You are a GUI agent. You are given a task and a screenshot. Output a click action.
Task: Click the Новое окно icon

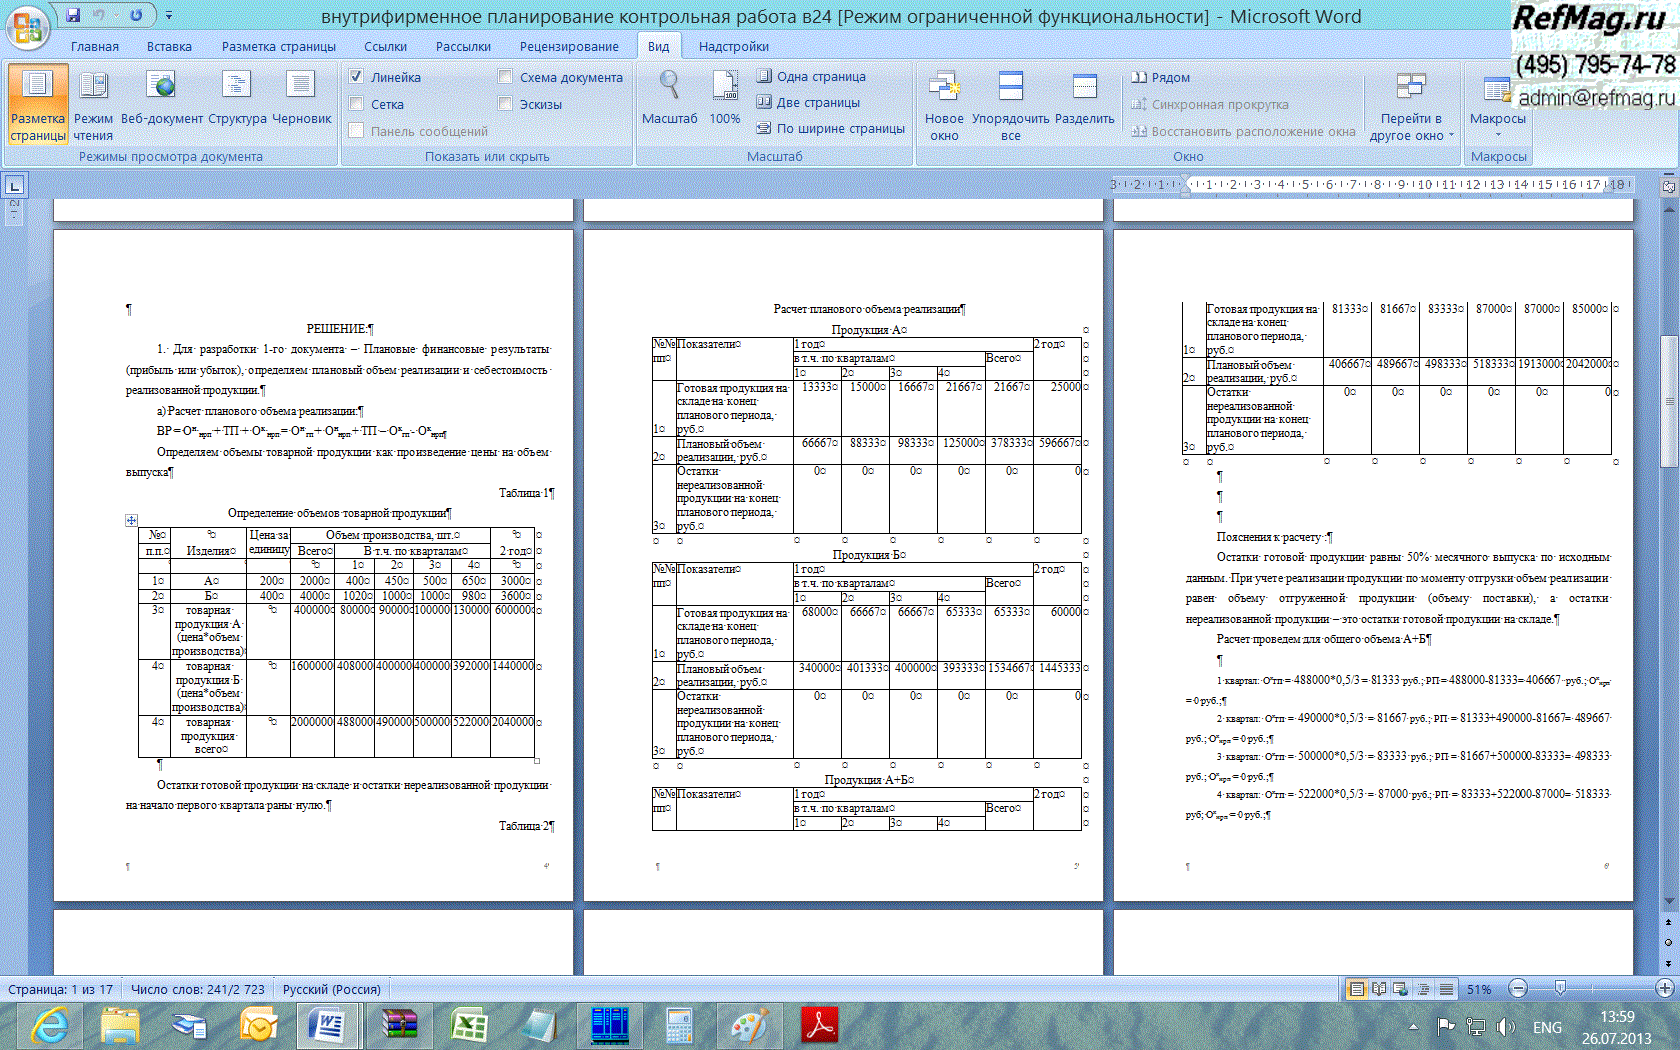pos(944,98)
